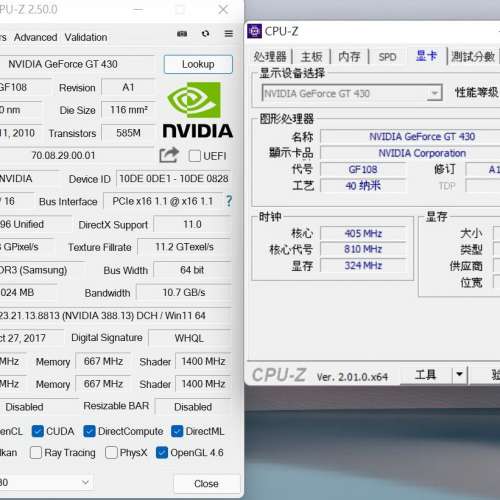The width and height of the screenshot is (500, 500).
Task: Click the Resizable BAR value Disabled
Action: [x=193, y=407]
